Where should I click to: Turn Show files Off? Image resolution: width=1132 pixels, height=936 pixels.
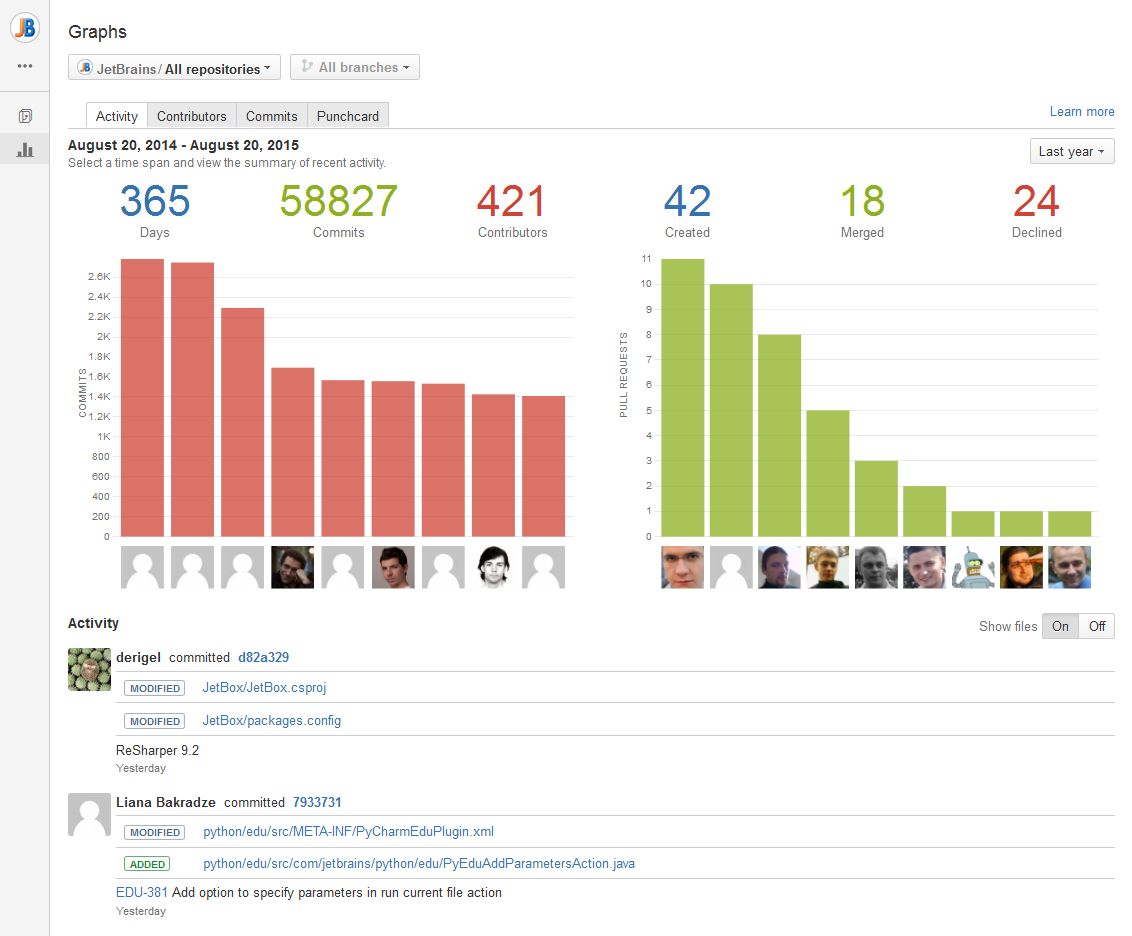pyautogui.click(x=1097, y=626)
